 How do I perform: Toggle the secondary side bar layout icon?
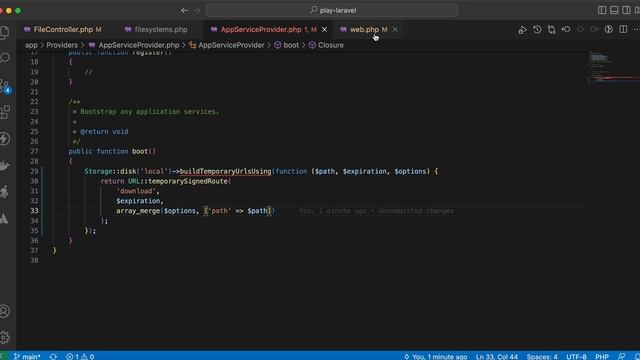(626, 10)
